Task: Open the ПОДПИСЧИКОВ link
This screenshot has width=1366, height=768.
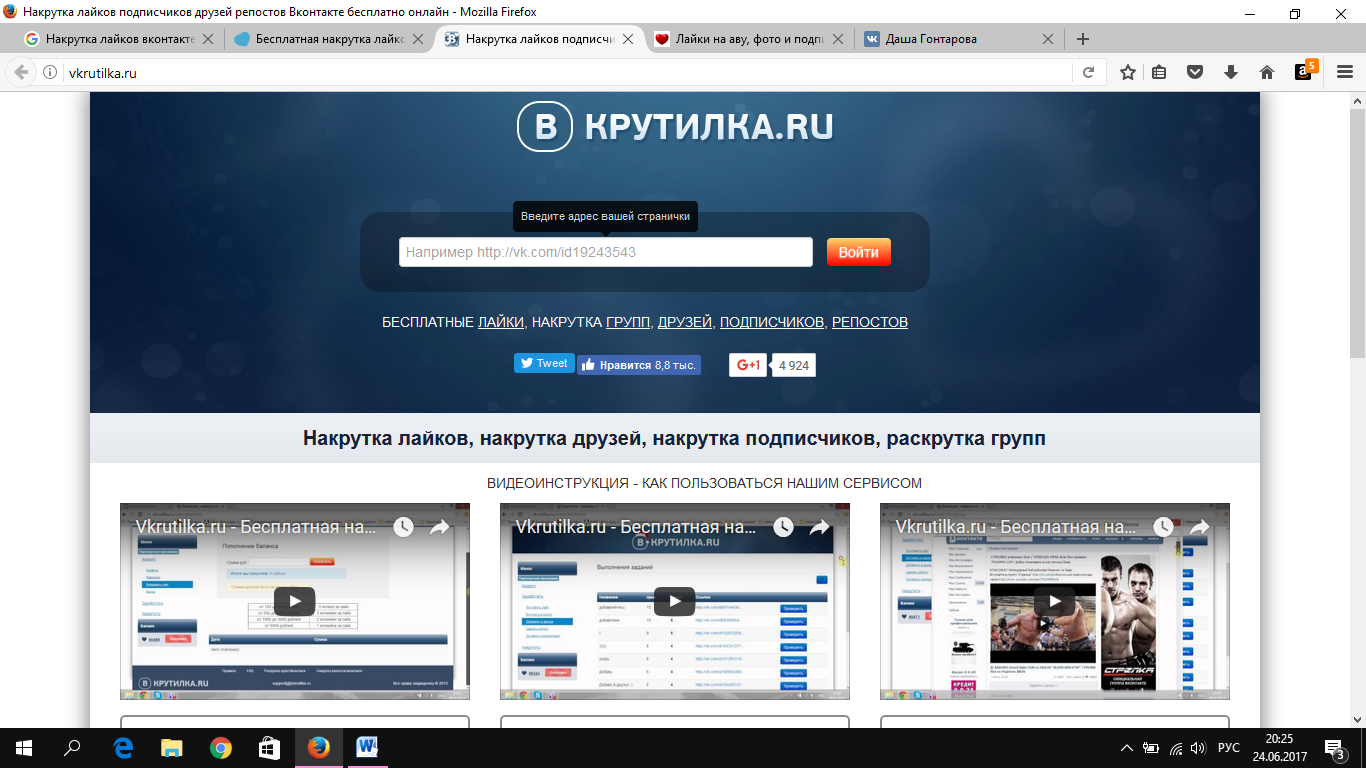Action: coord(772,322)
